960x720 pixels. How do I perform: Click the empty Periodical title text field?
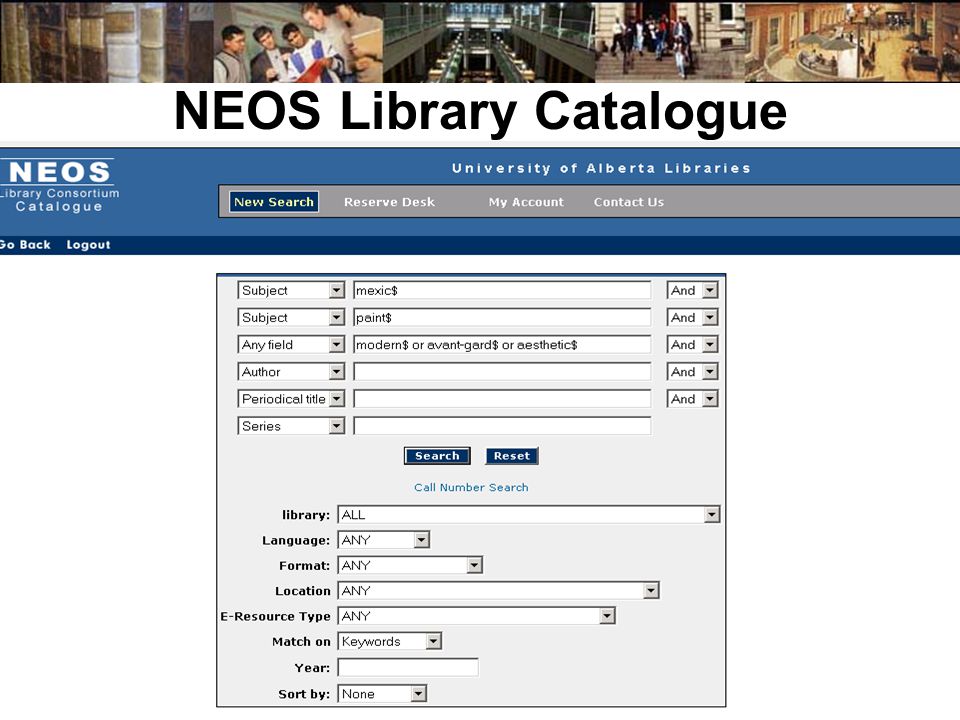pos(502,399)
